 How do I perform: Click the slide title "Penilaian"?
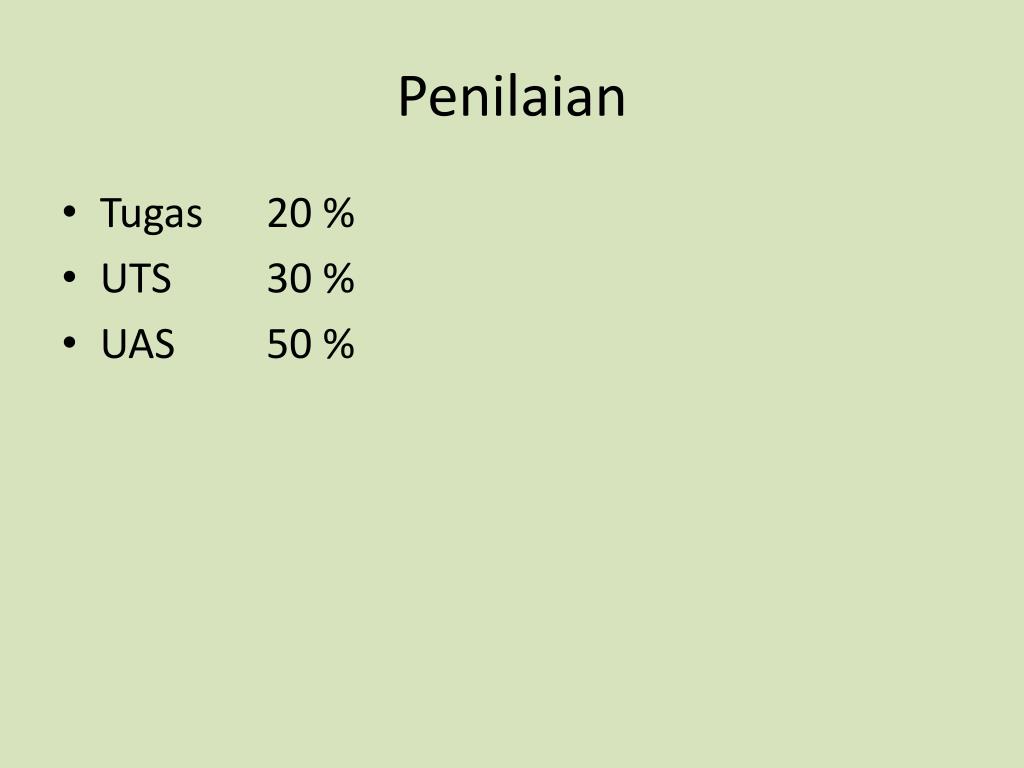click(x=511, y=97)
